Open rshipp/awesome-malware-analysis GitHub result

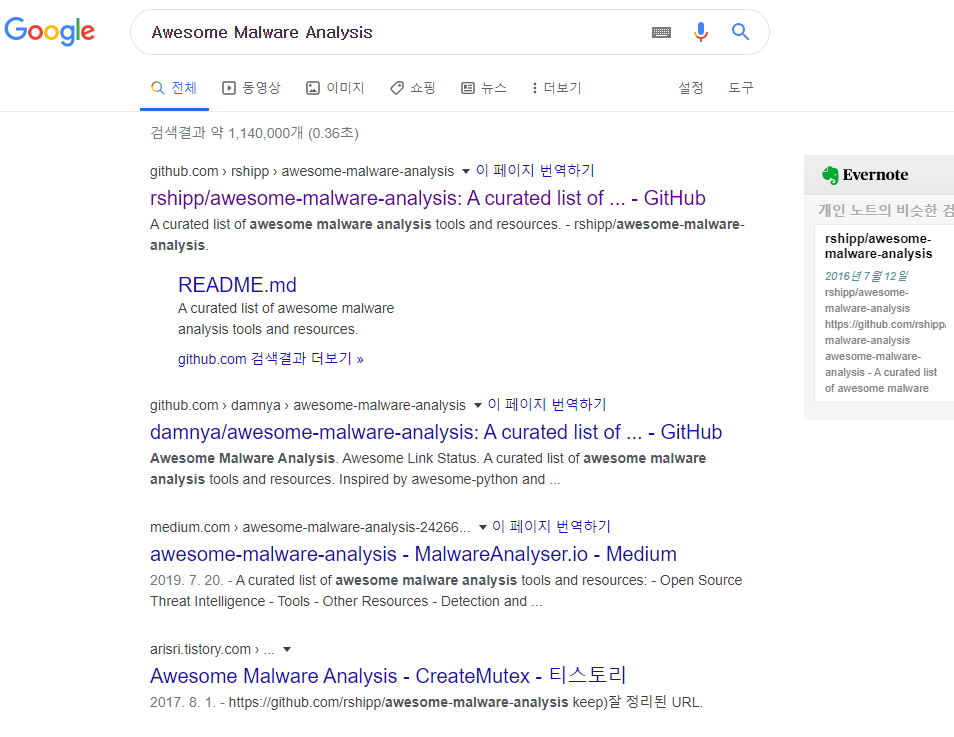pos(428,198)
